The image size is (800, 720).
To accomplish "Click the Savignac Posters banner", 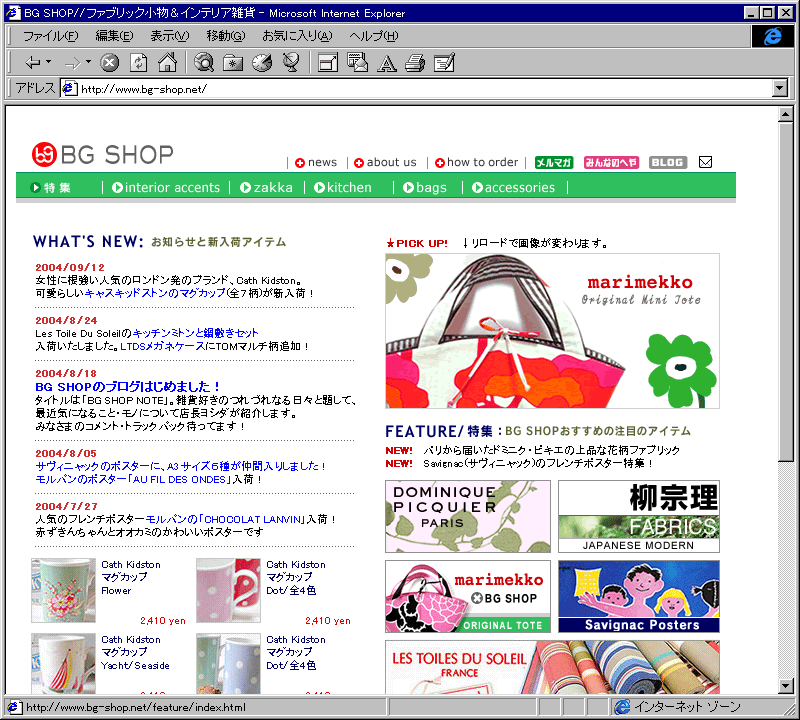I will [639, 597].
